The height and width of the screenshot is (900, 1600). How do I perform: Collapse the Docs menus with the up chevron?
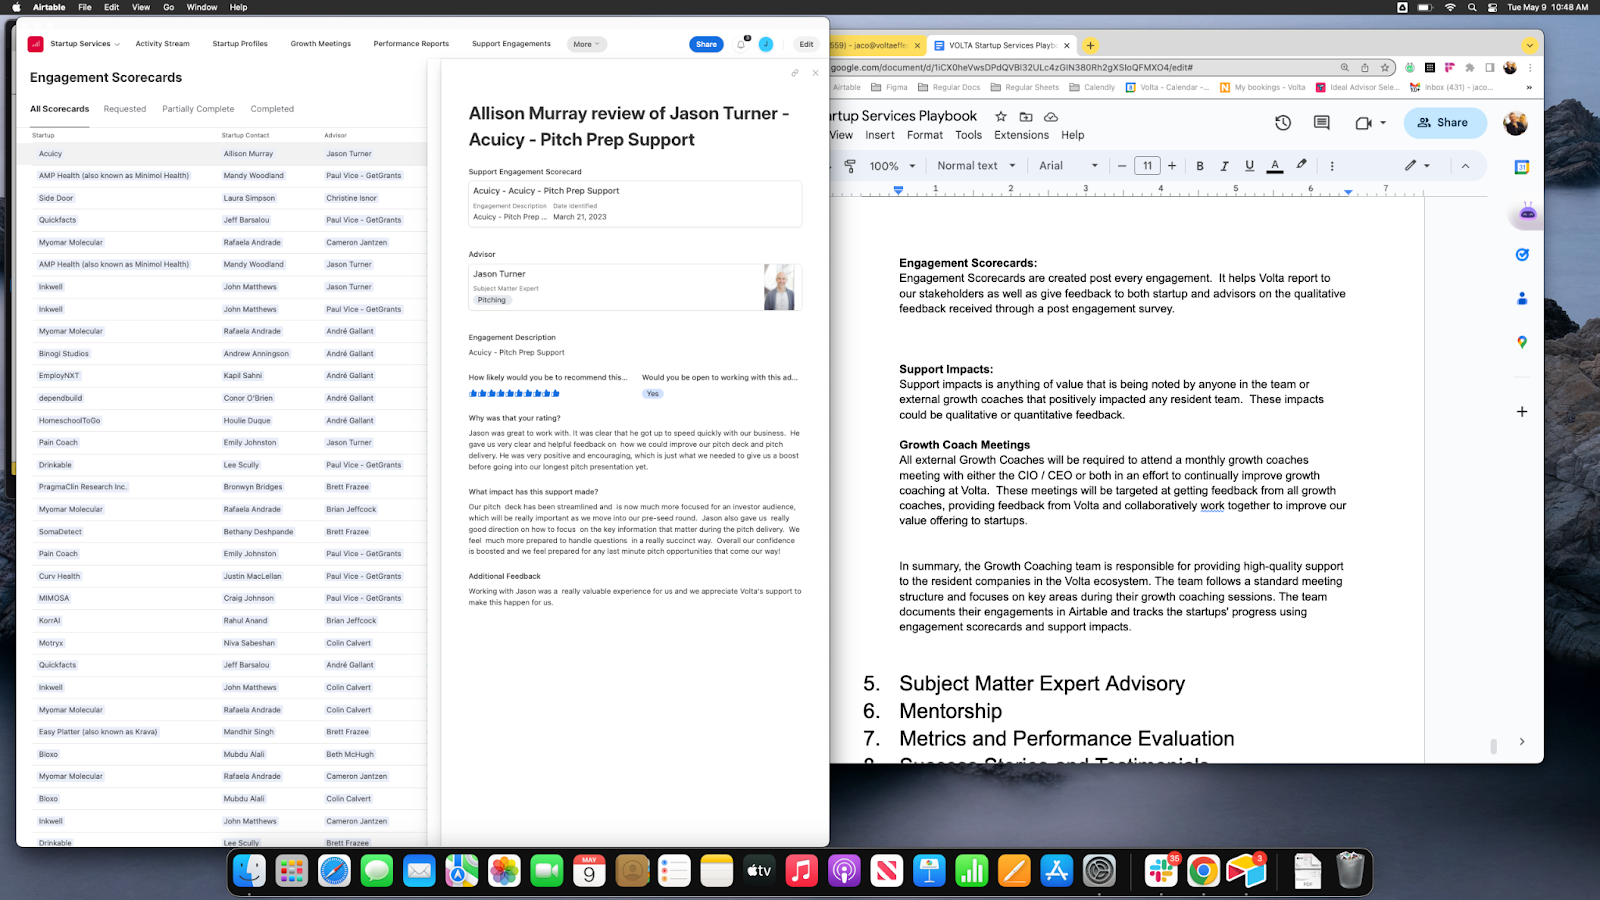click(1466, 166)
